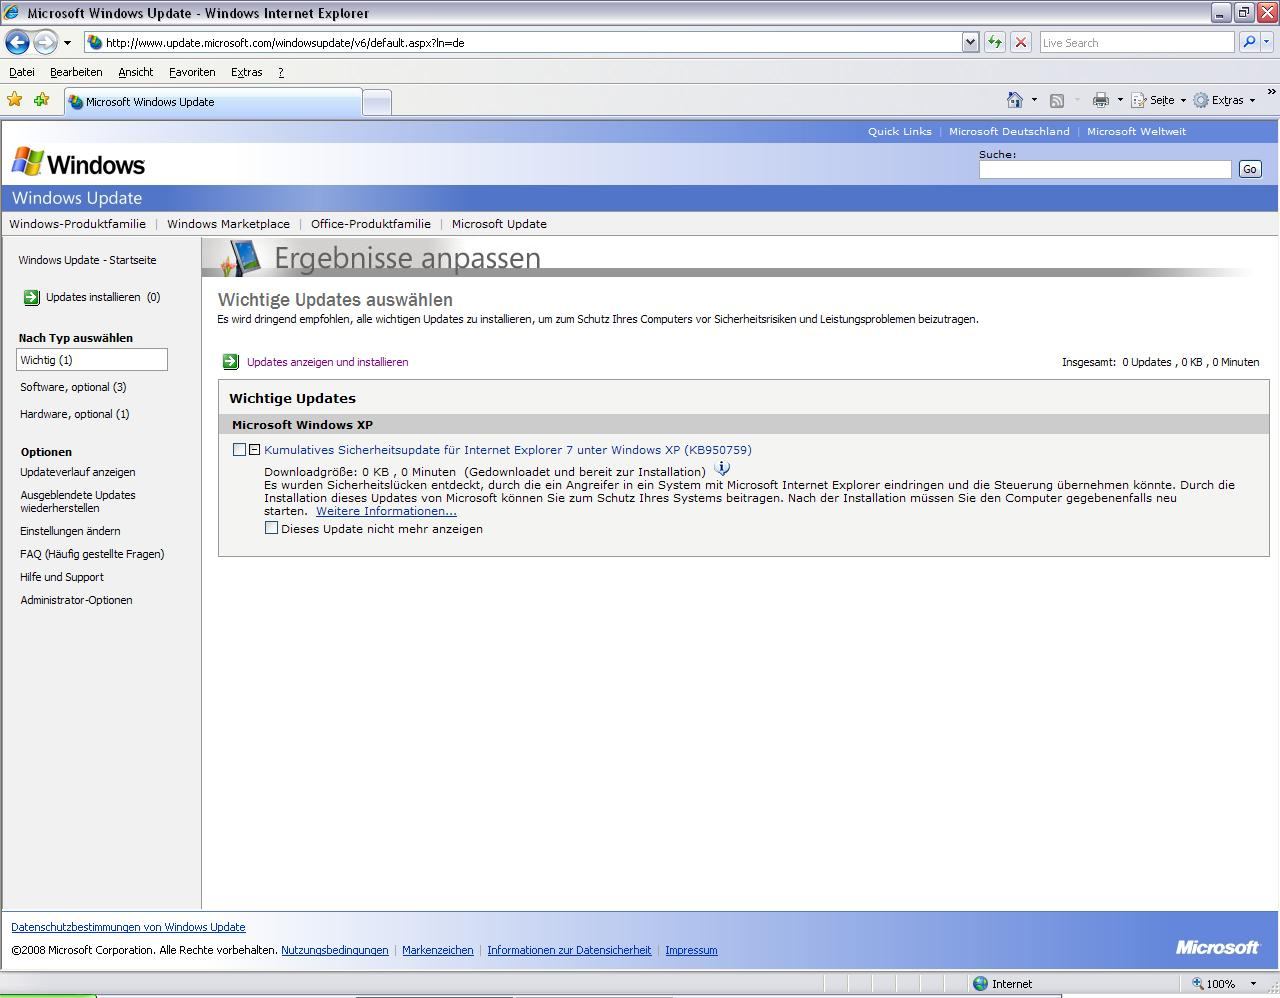The height and width of the screenshot is (998, 1280).
Task: Select Wichtig (1) update type
Action: coord(92,360)
